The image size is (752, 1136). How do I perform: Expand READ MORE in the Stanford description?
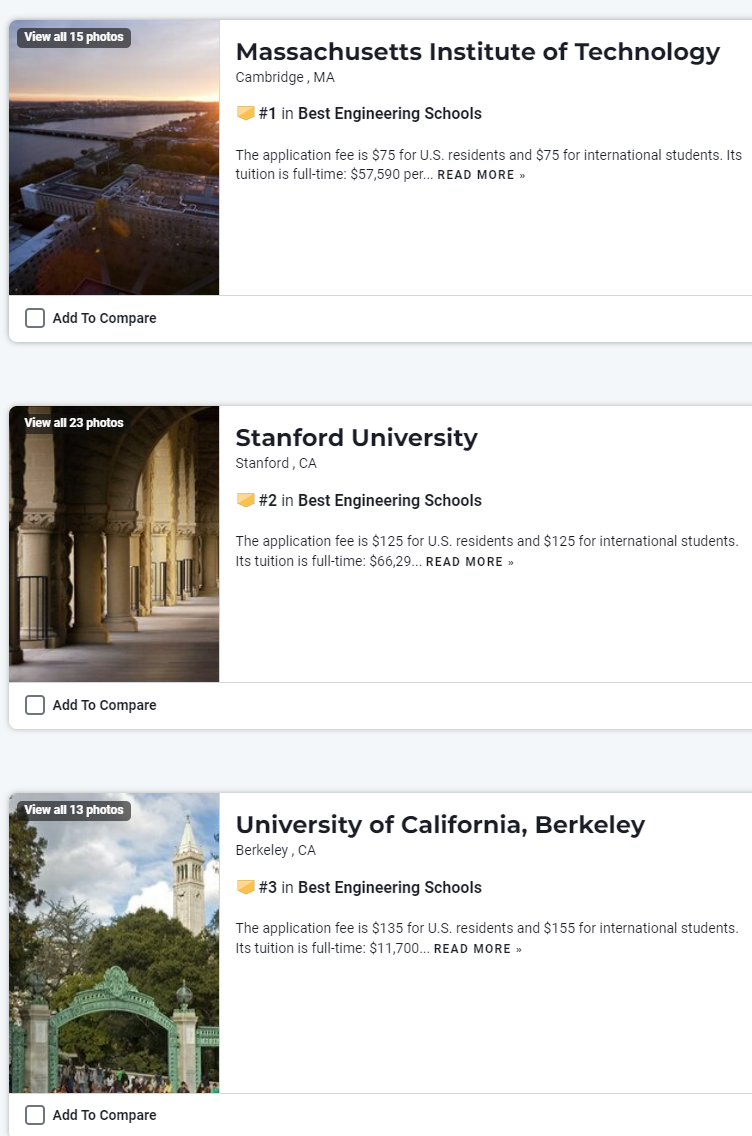[x=469, y=562]
